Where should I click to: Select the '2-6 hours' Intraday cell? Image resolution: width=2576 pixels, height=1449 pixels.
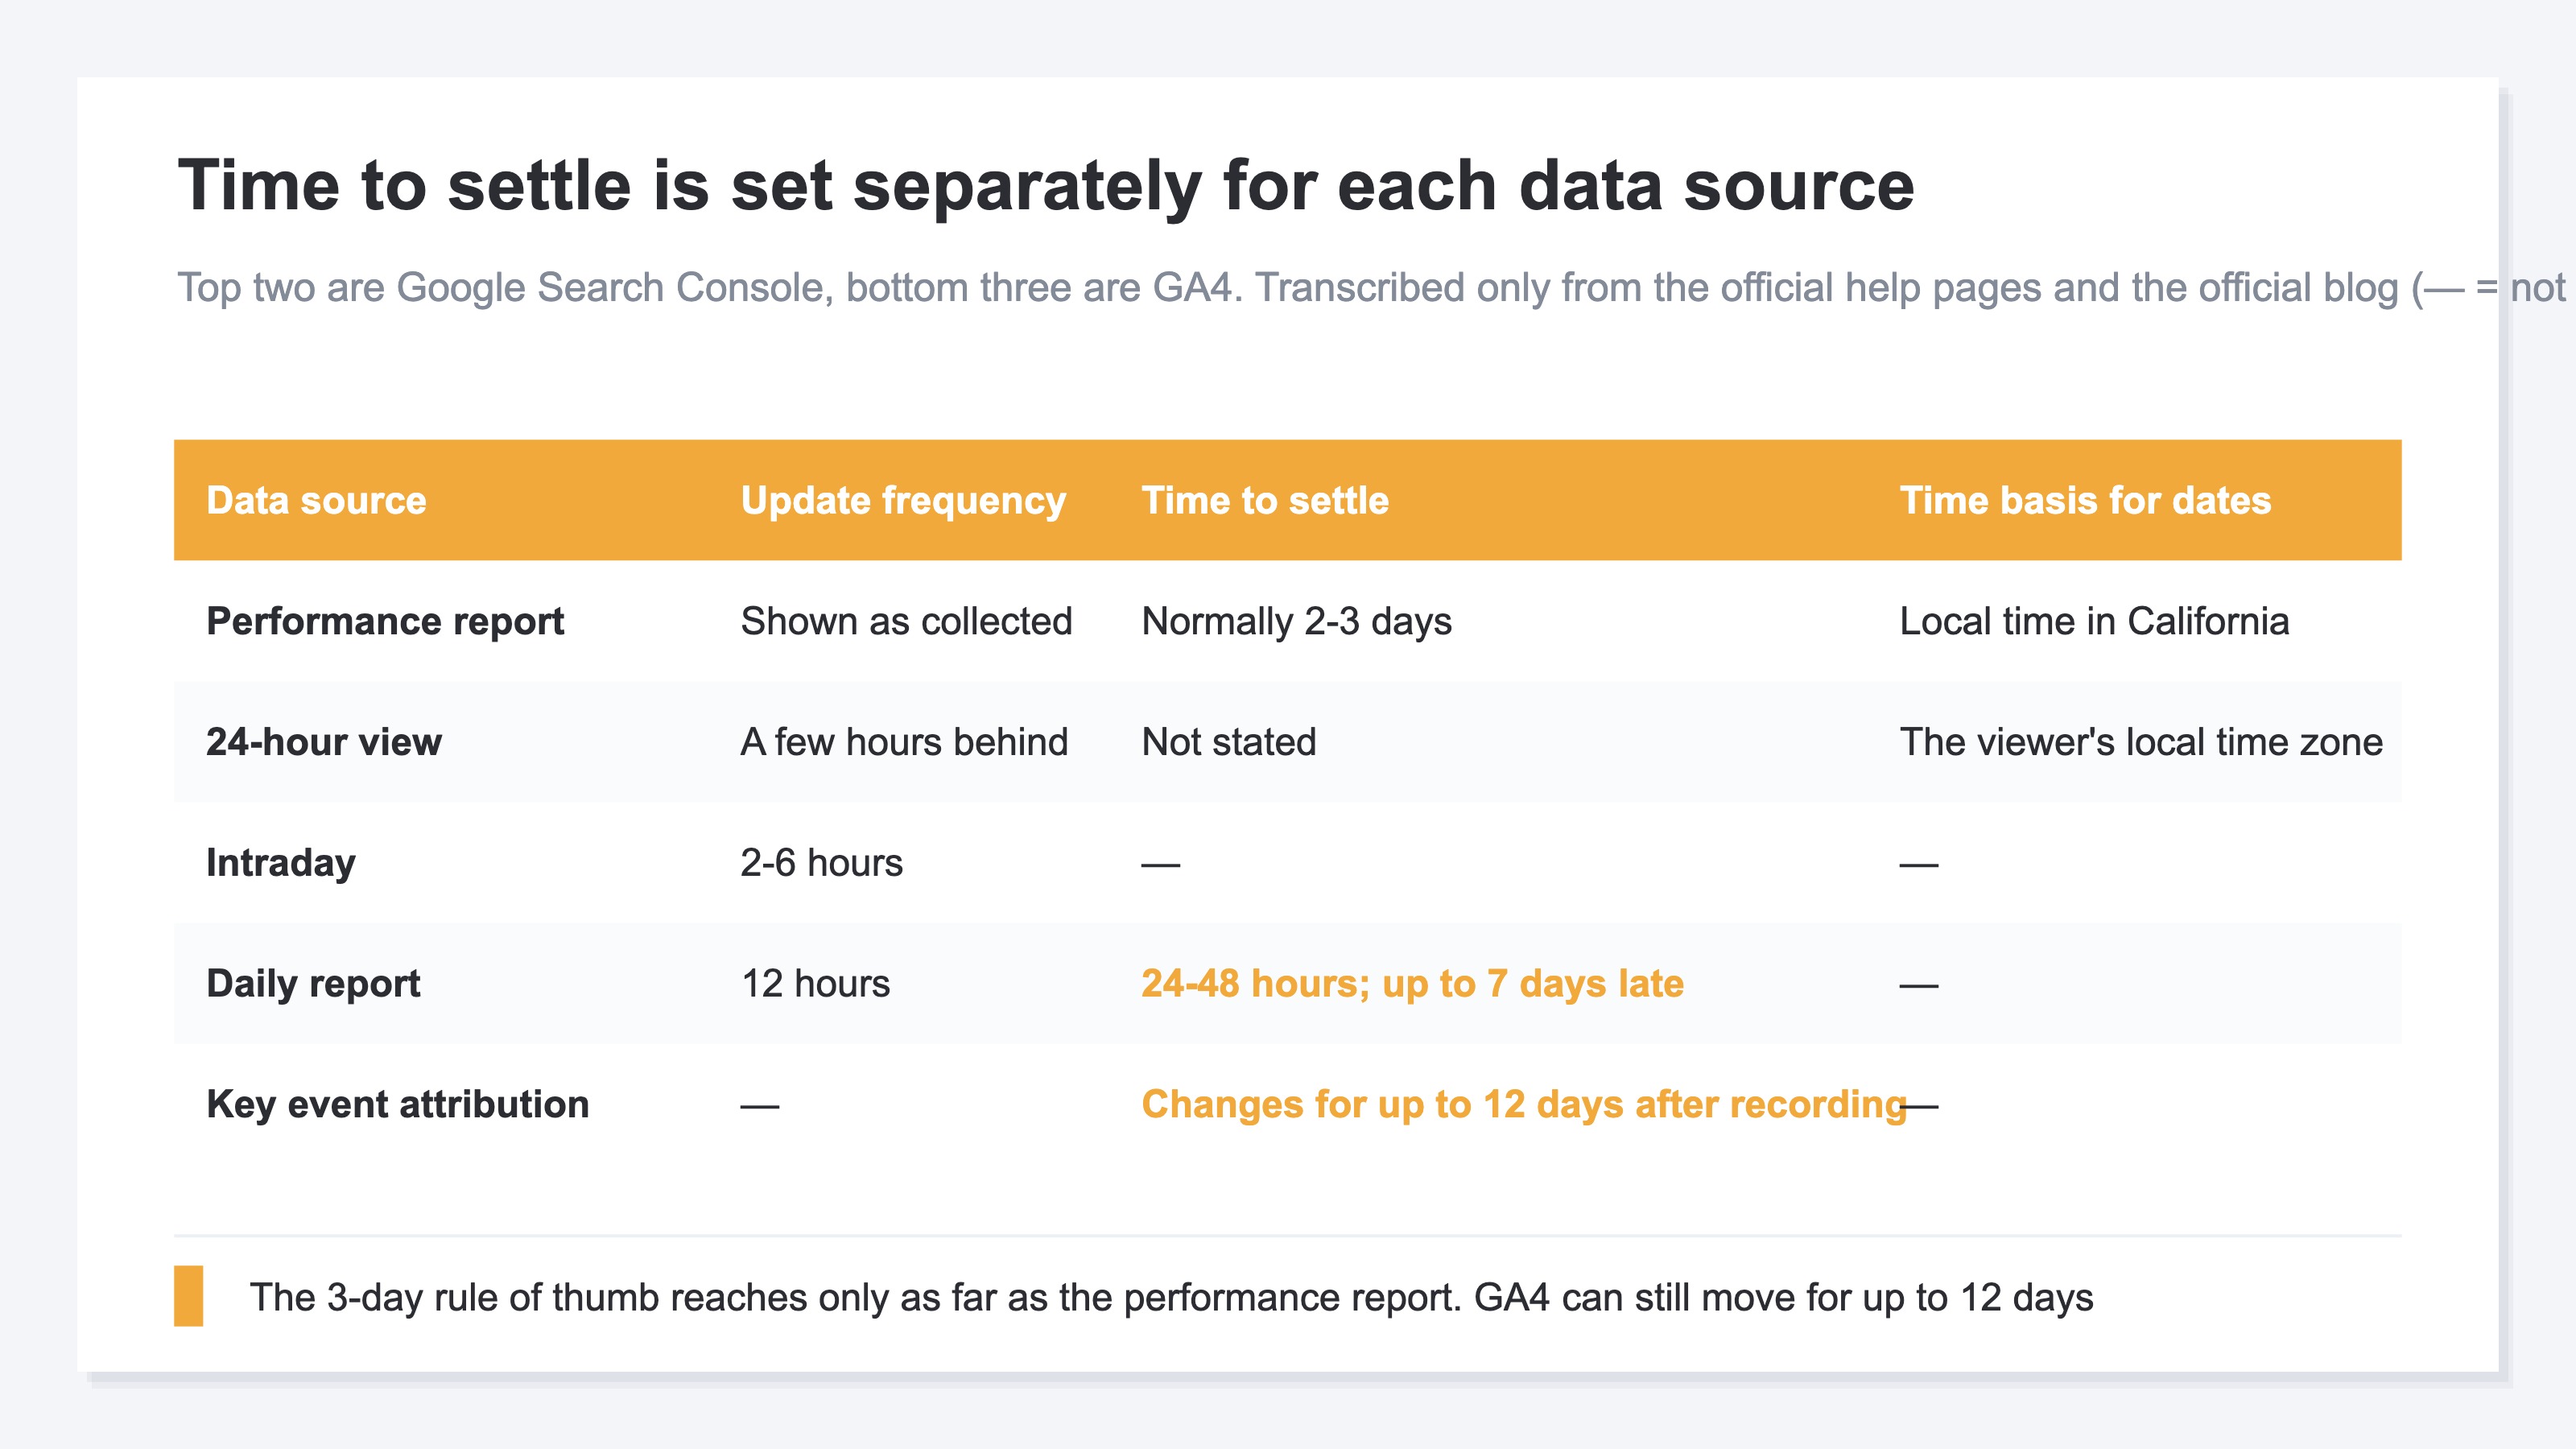pos(821,863)
